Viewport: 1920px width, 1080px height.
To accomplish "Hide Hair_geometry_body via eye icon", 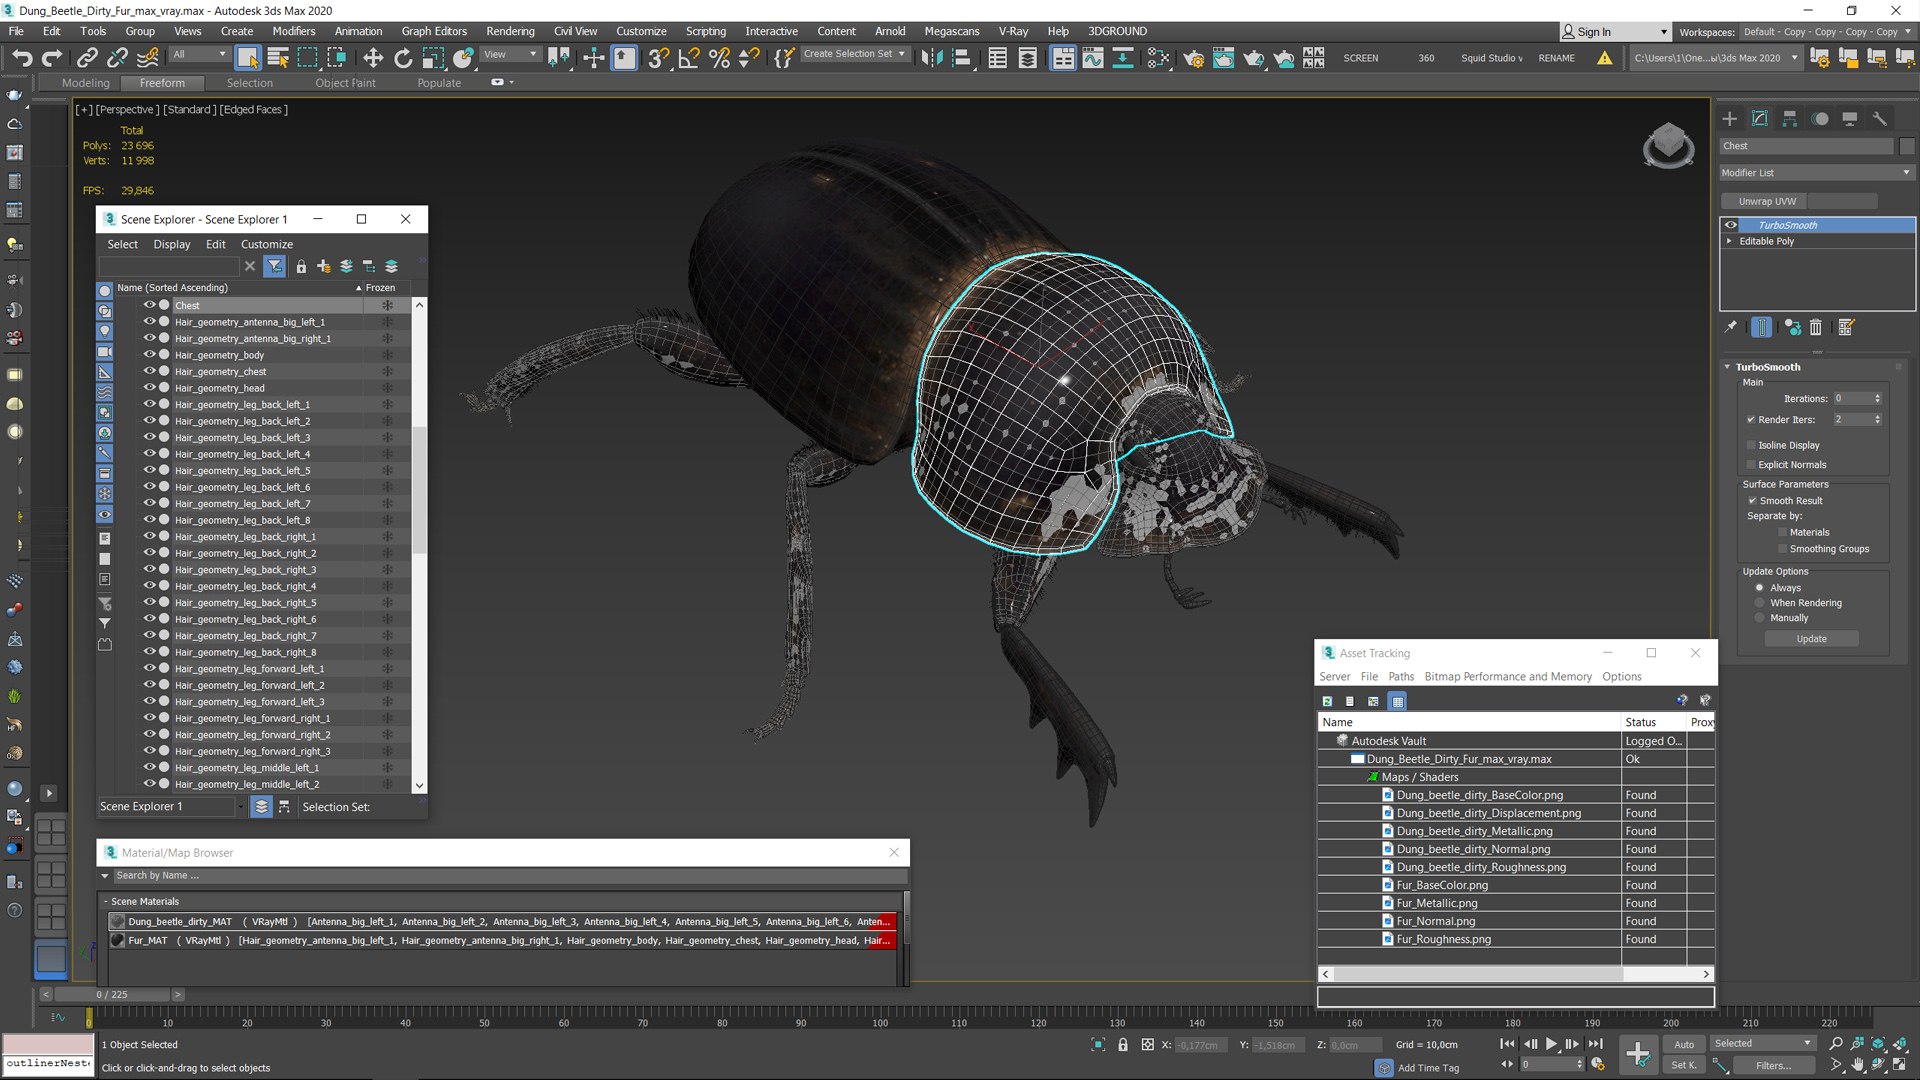I will click(149, 355).
